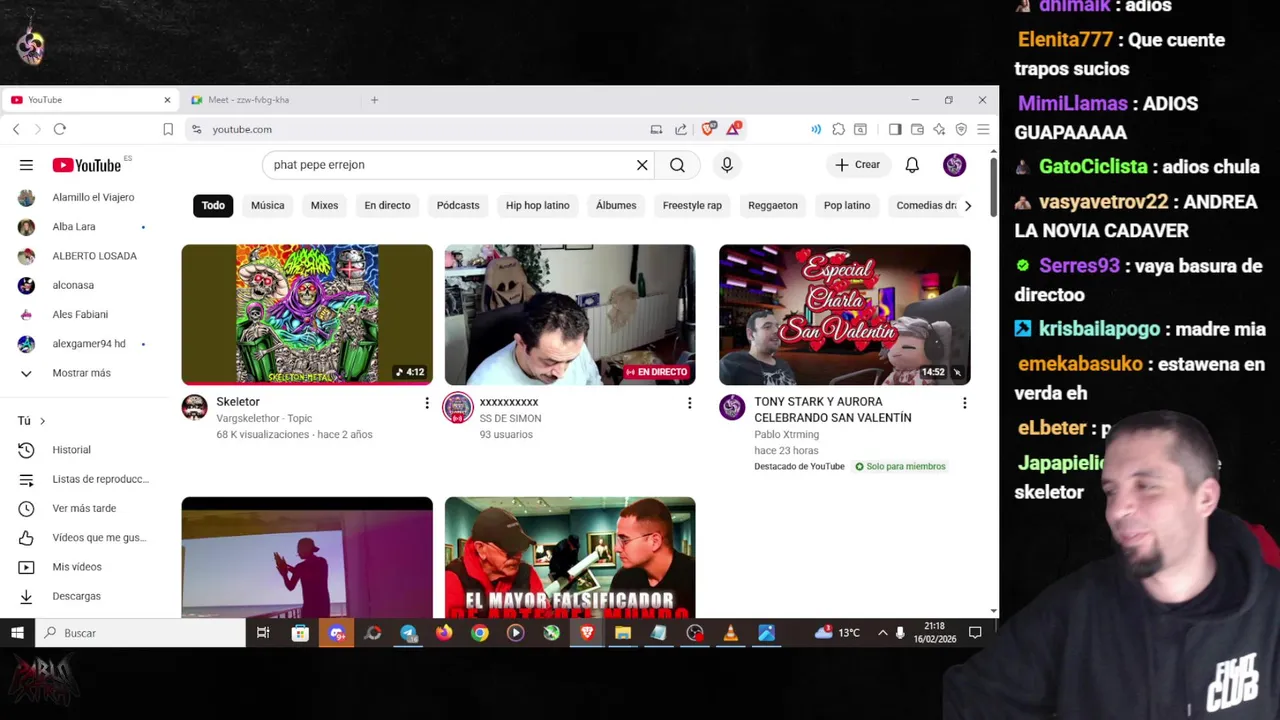1280x720 pixels.
Task: Run search with the magnifier button
Action: coord(677,165)
